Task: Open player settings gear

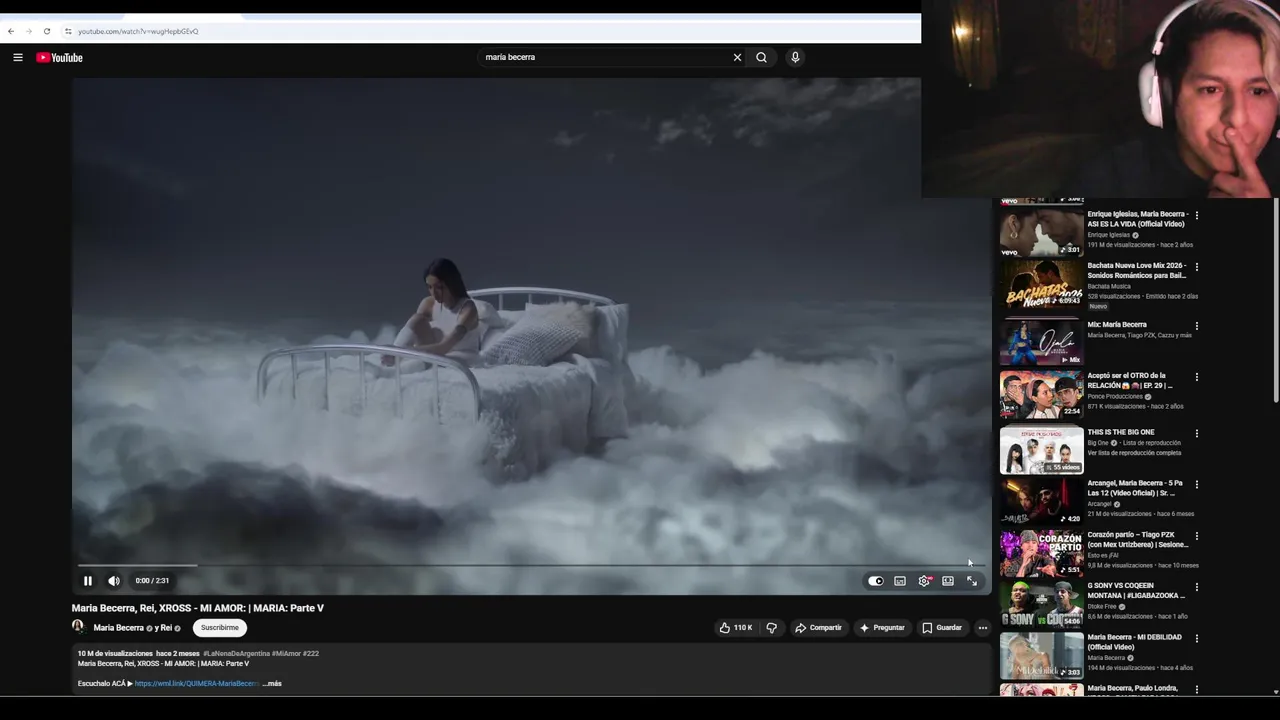Action: pos(924,581)
